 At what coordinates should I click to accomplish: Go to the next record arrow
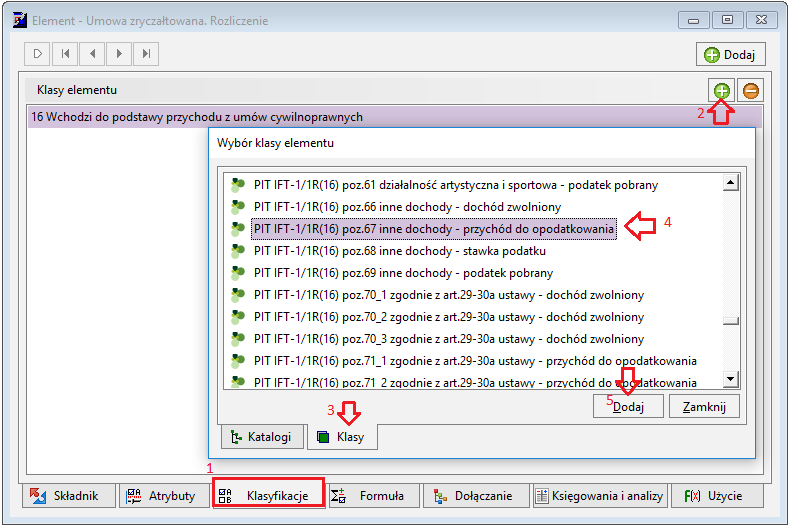[x=119, y=54]
